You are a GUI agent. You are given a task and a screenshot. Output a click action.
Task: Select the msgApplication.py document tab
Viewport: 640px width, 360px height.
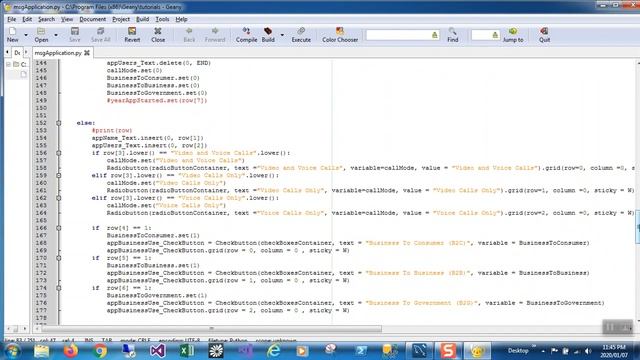[x=58, y=53]
